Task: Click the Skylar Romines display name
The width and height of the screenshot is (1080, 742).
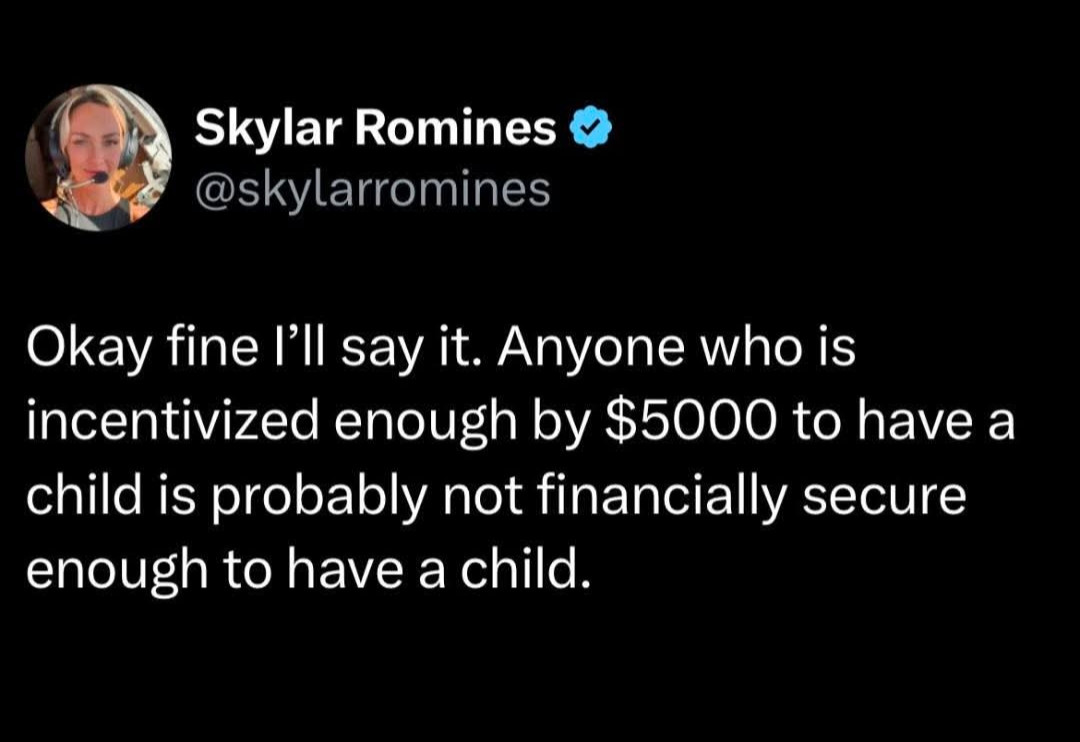Action: tap(375, 128)
